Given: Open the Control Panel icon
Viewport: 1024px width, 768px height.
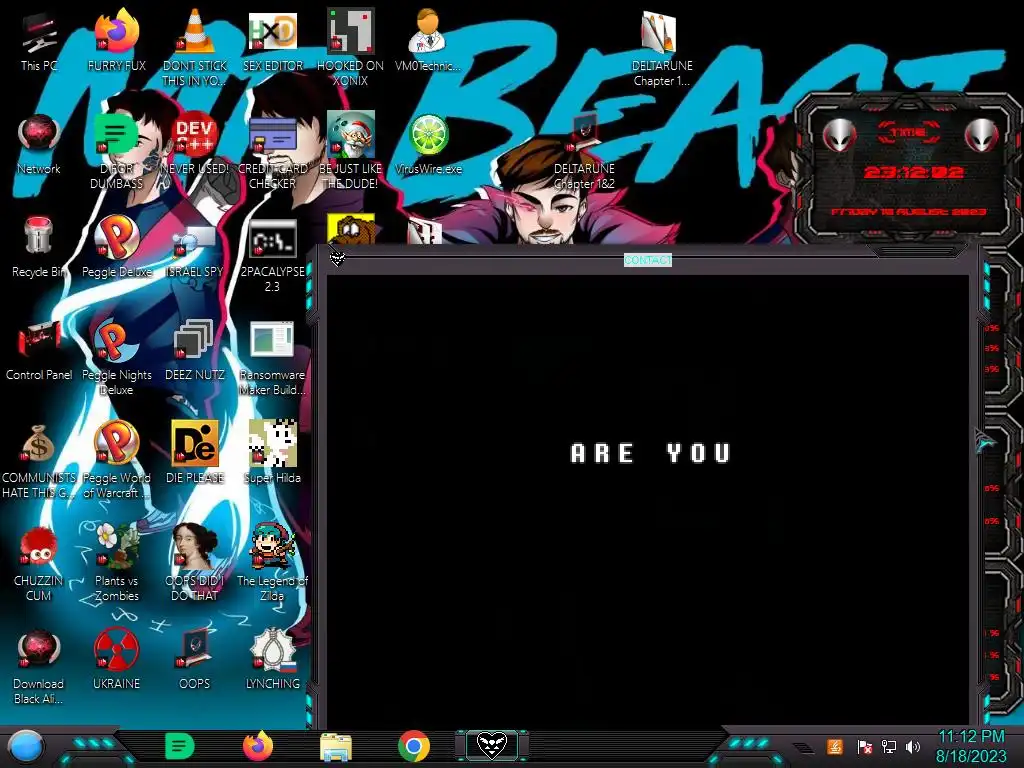Looking at the screenshot, I should (39, 351).
